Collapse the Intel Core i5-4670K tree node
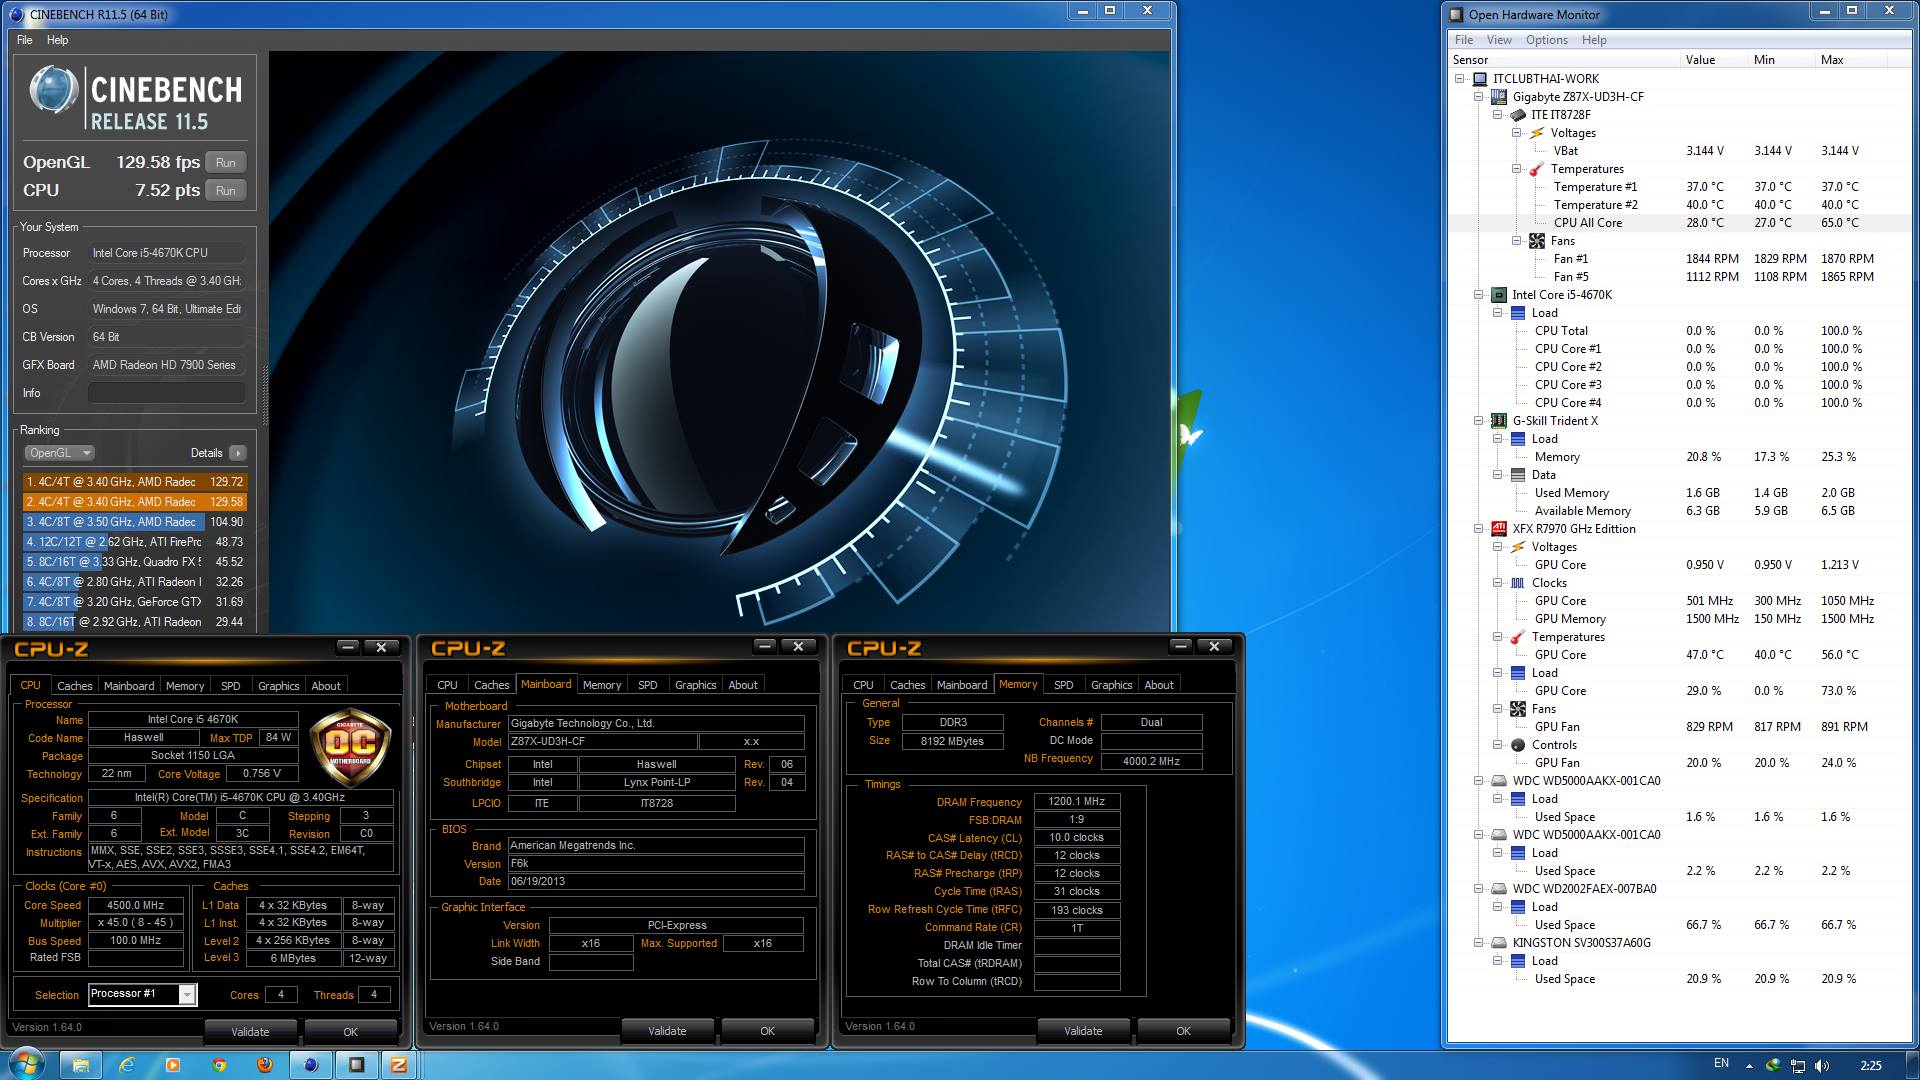The width and height of the screenshot is (1920, 1080). click(x=1479, y=295)
